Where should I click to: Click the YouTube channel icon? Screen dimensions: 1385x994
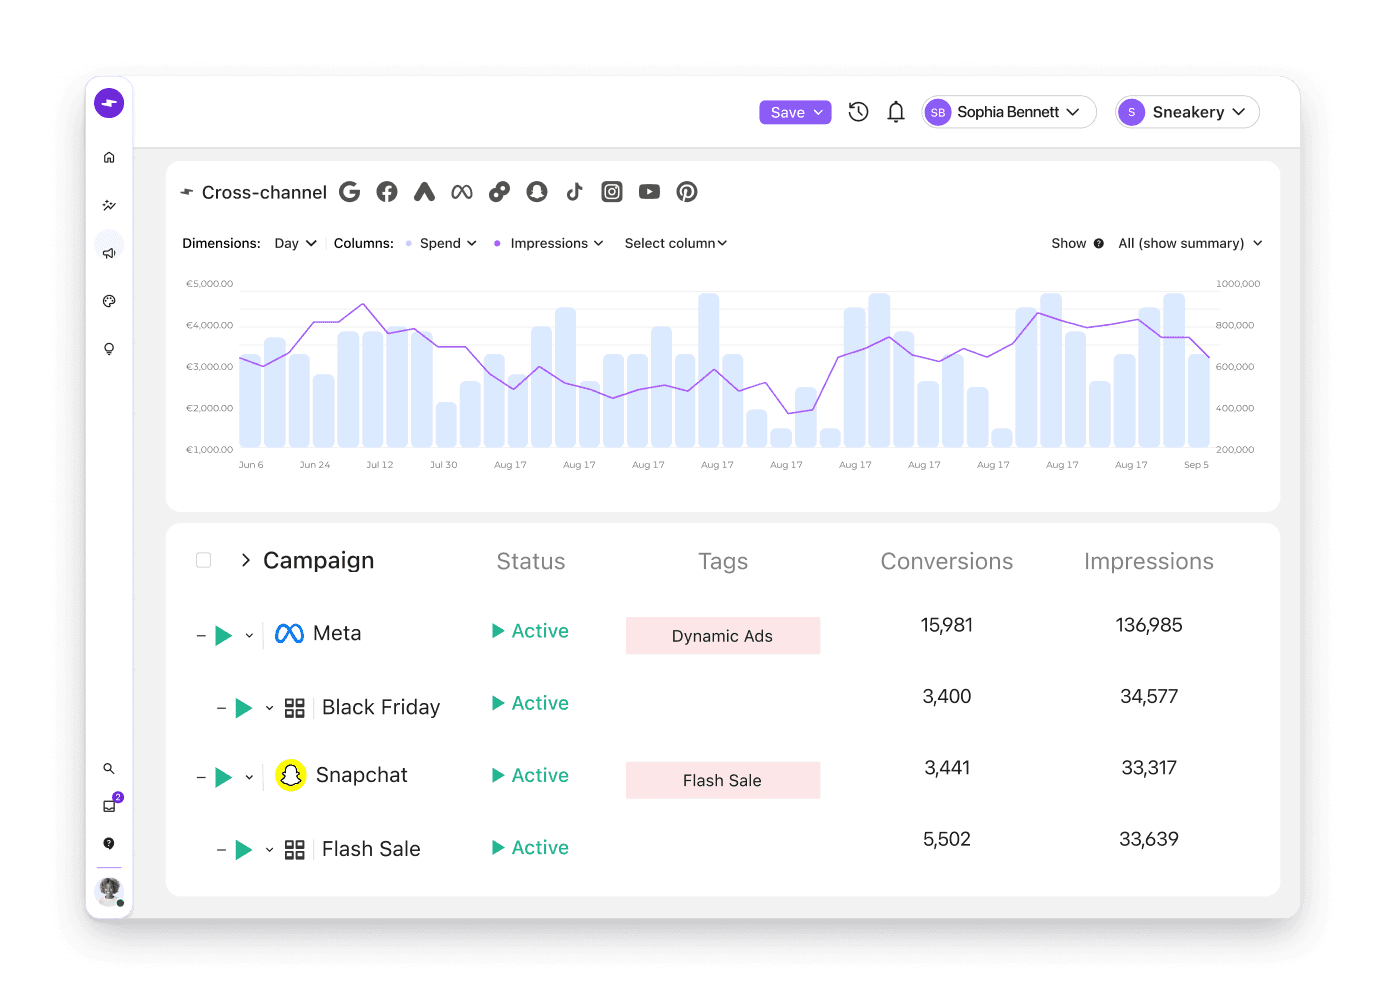pyautogui.click(x=649, y=192)
